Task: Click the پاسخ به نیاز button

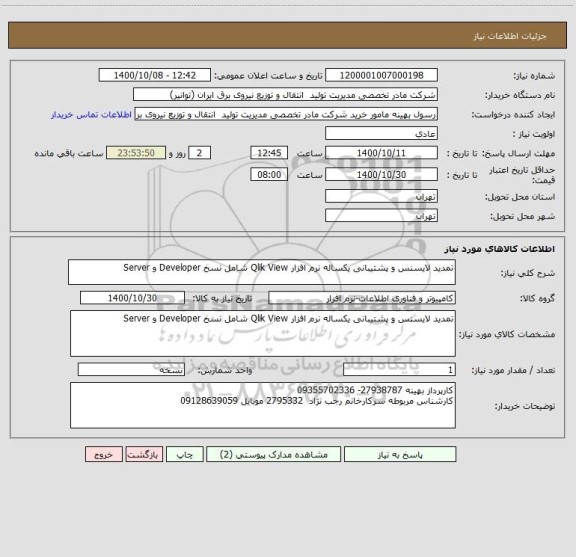Action: point(400,454)
